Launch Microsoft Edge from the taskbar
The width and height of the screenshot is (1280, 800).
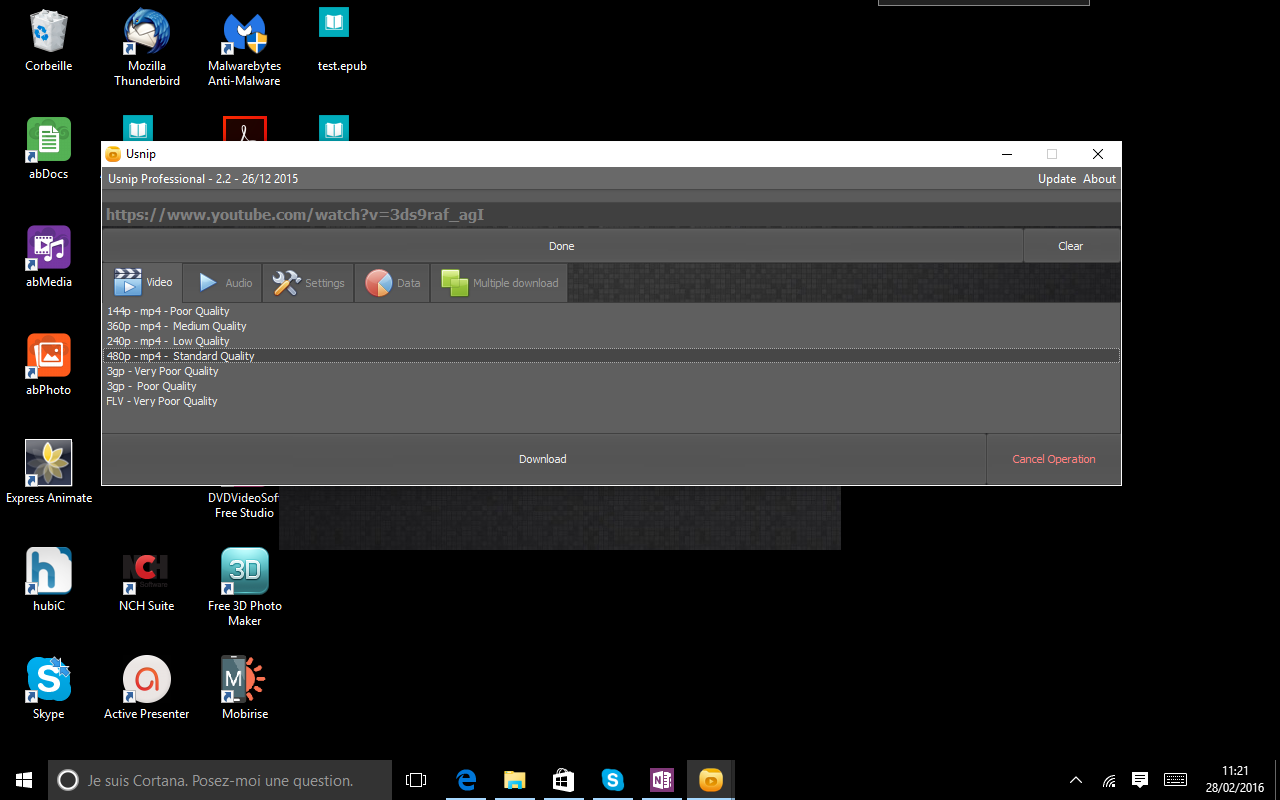click(466, 780)
